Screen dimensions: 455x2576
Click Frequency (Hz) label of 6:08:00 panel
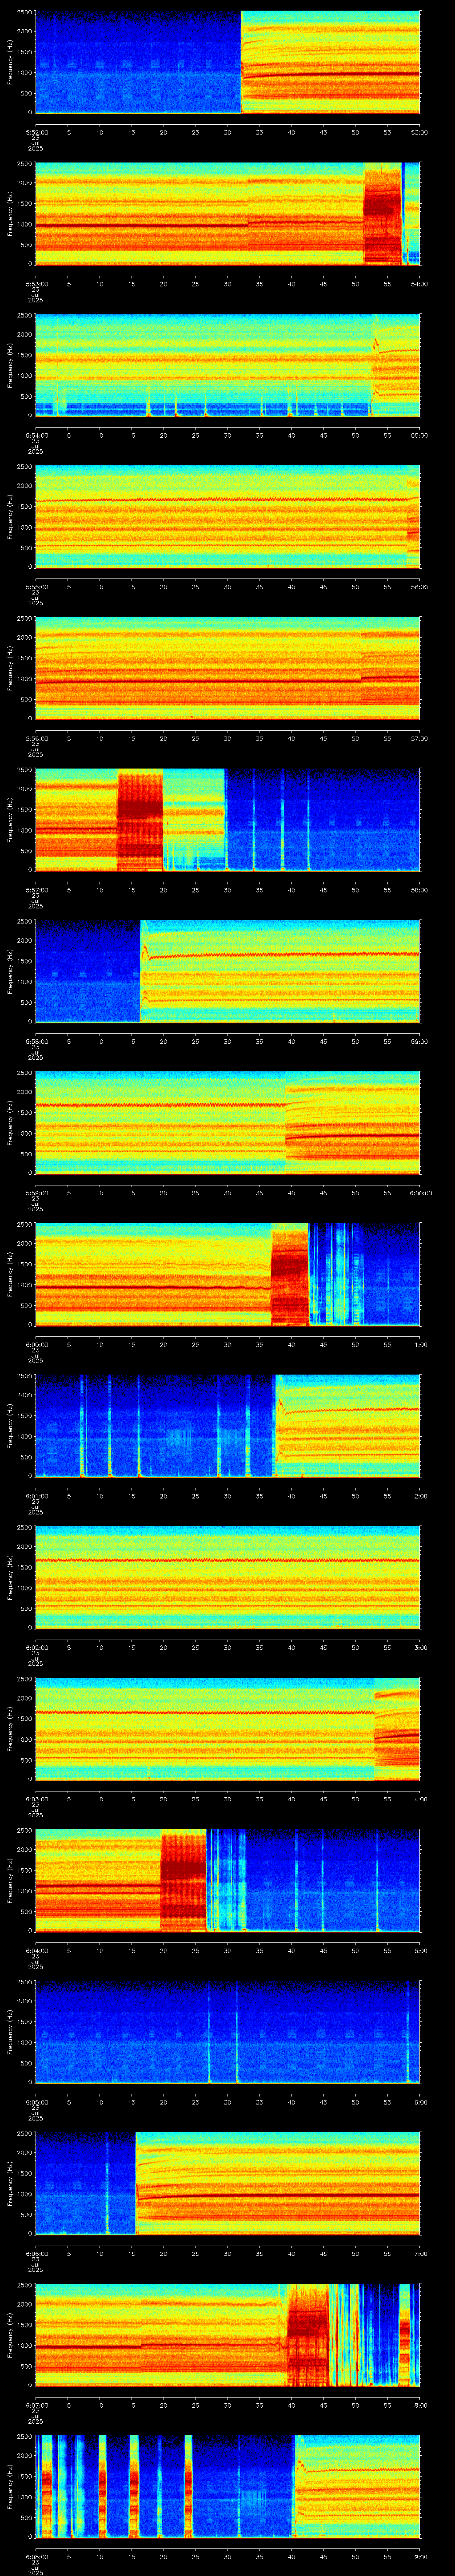coord(10,2487)
